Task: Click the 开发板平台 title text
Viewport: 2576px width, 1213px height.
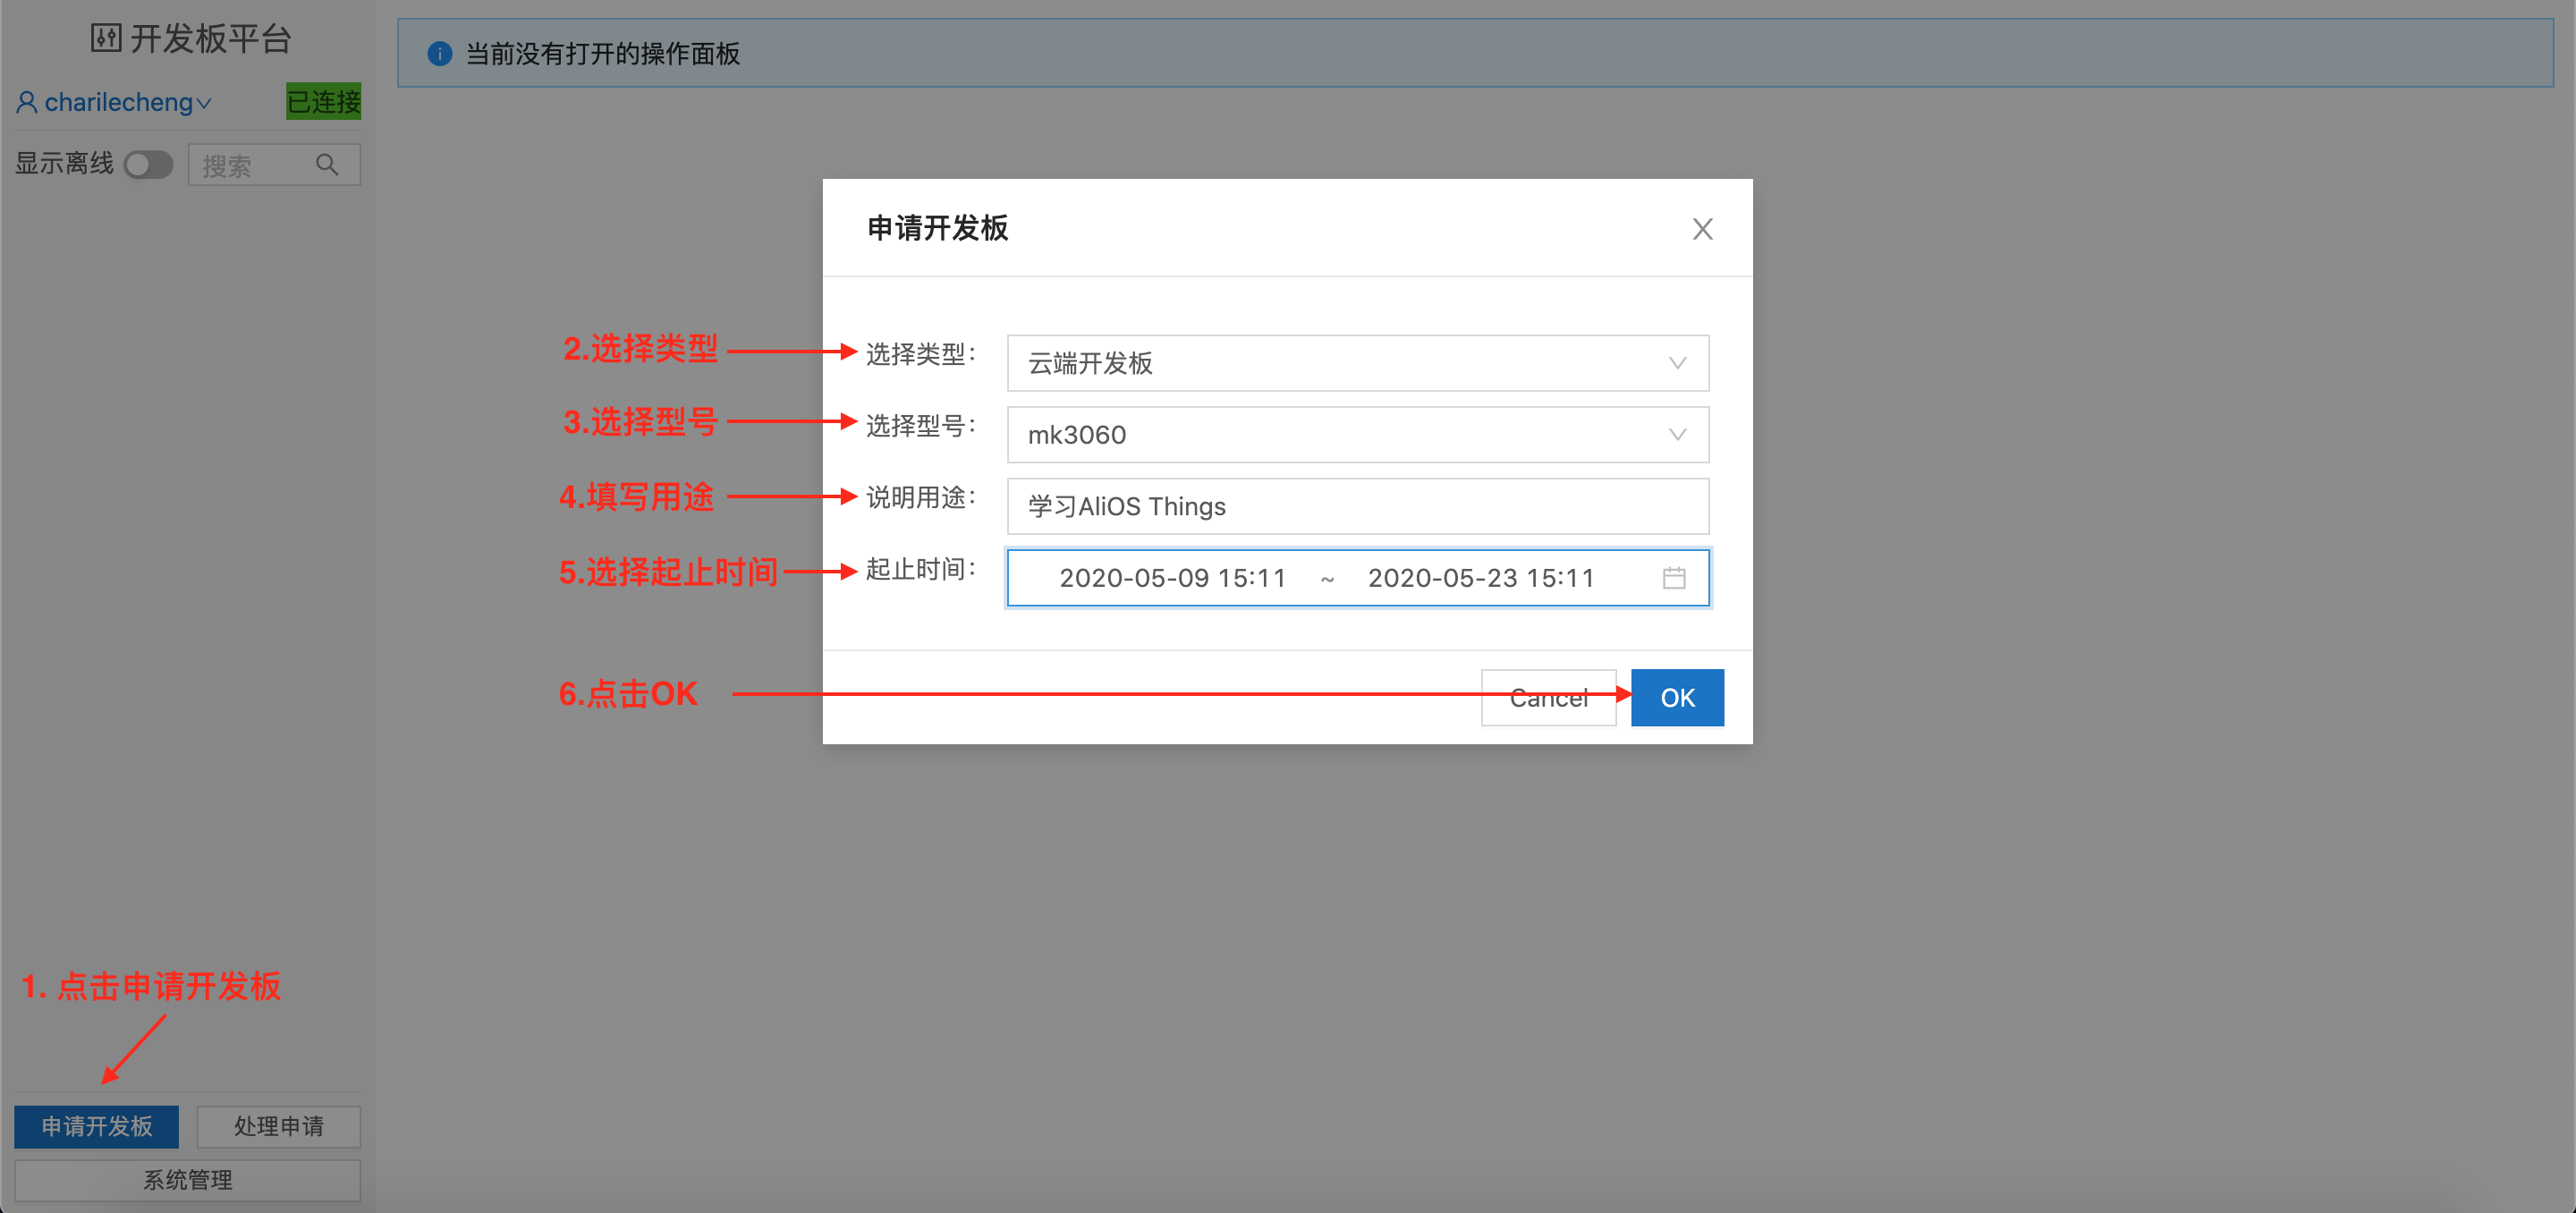Action: (211, 39)
